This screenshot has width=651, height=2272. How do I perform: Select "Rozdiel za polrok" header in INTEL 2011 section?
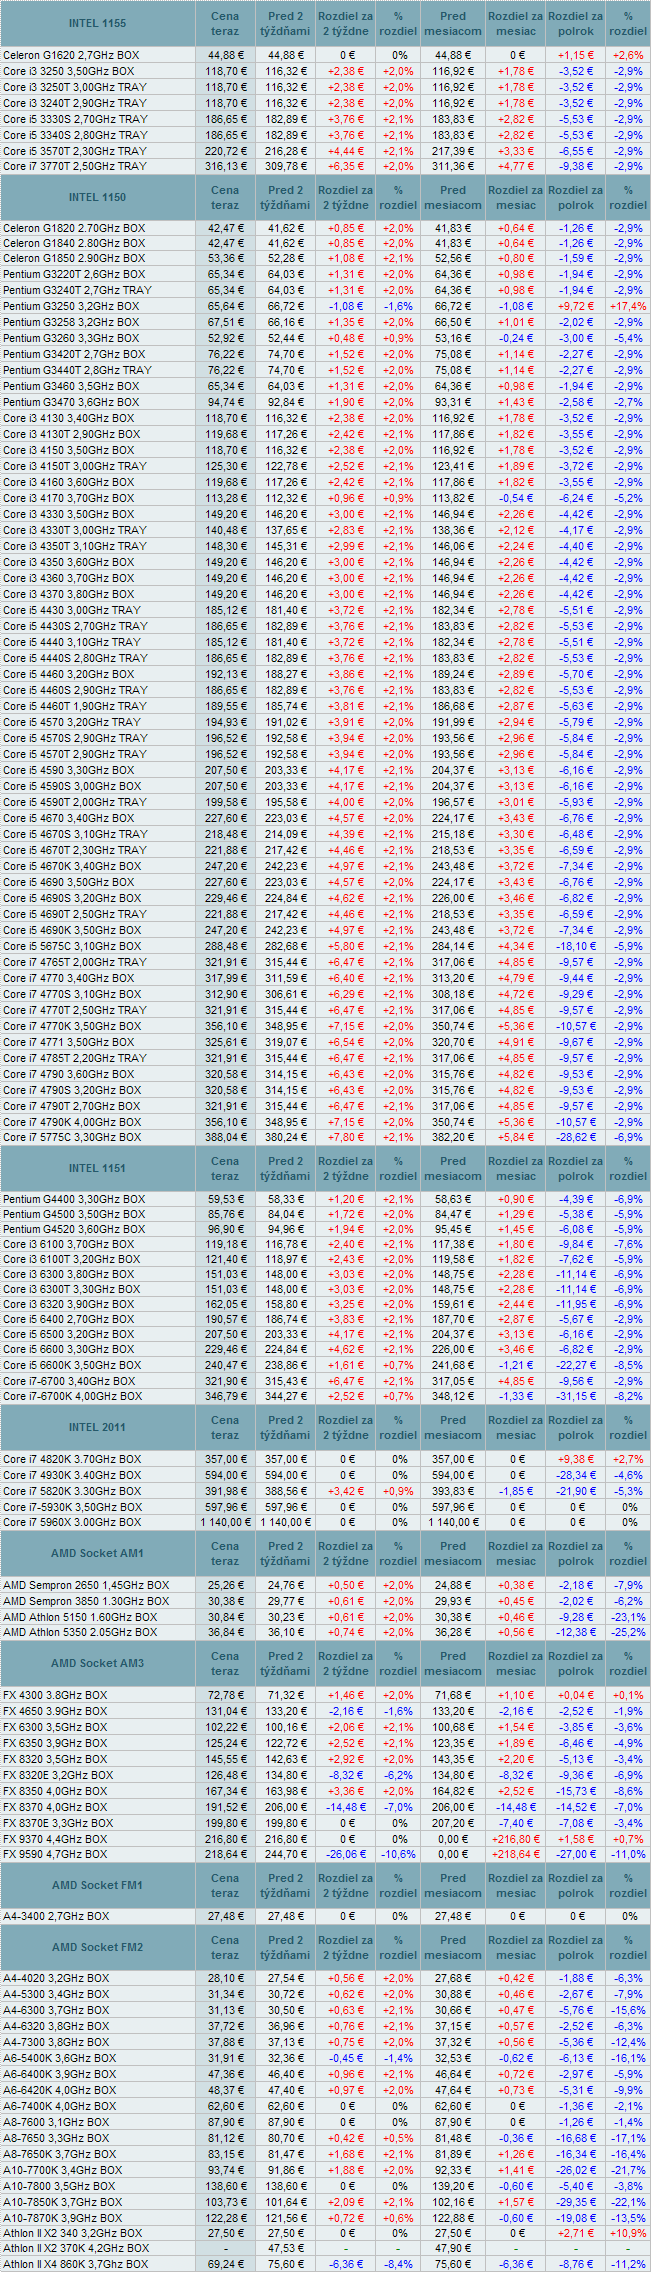[x=576, y=1427]
